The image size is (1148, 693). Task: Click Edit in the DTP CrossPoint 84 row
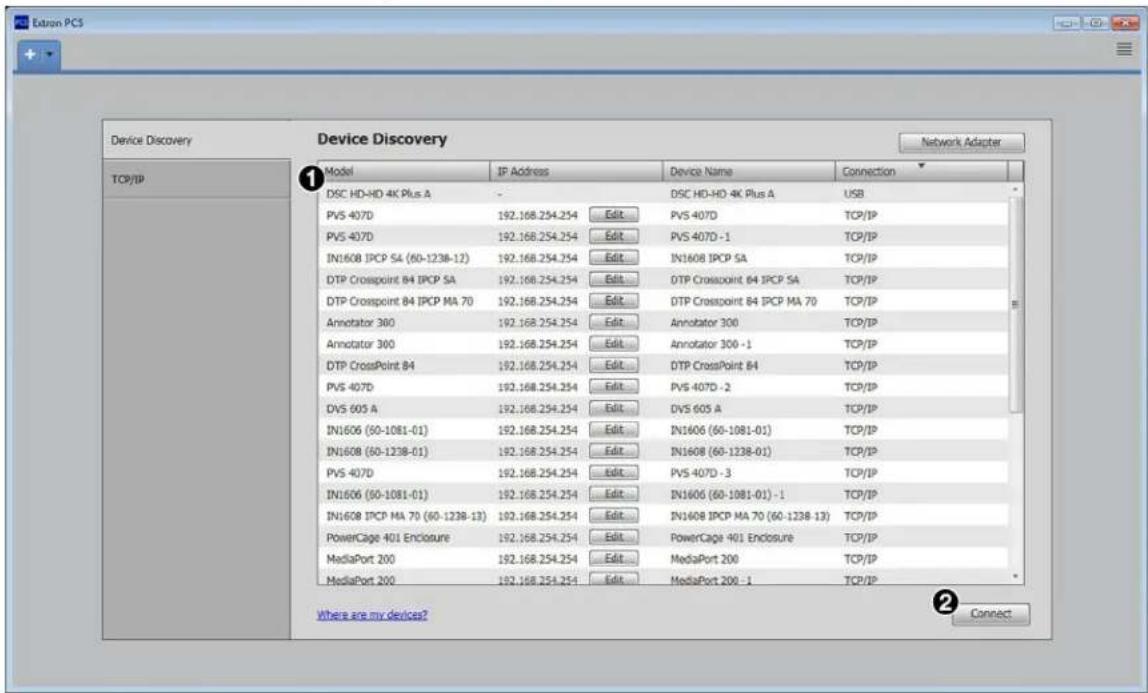coord(614,365)
